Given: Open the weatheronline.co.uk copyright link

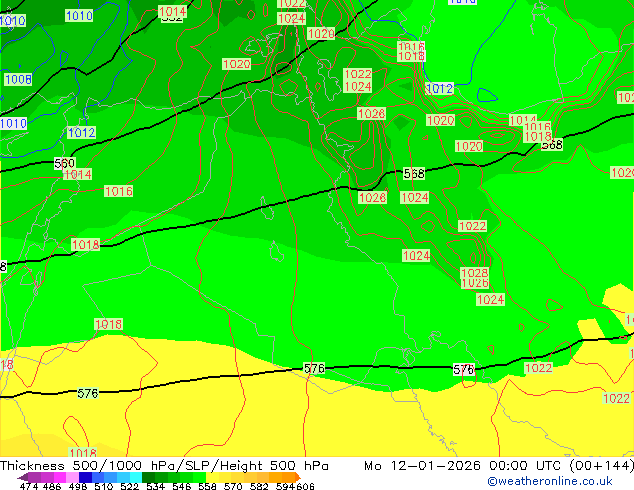Looking at the screenshot, I should (x=550, y=481).
